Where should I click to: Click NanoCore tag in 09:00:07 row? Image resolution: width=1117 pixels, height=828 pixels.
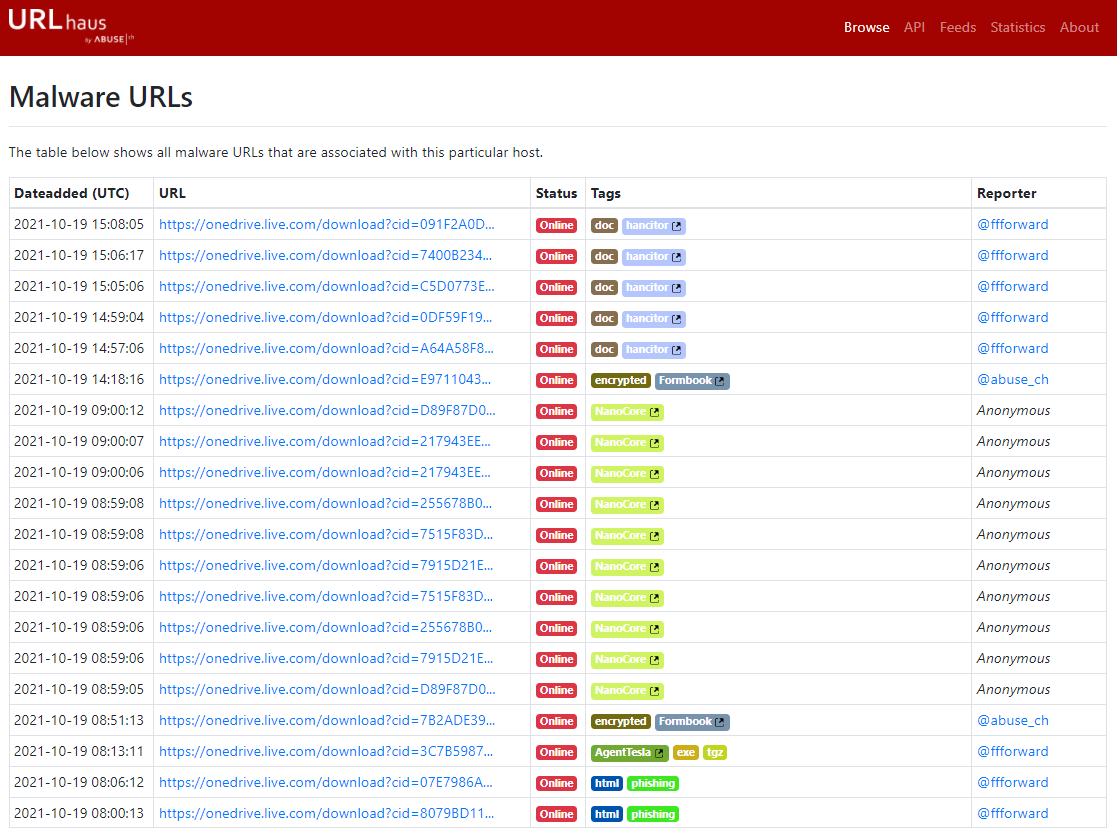pos(627,443)
